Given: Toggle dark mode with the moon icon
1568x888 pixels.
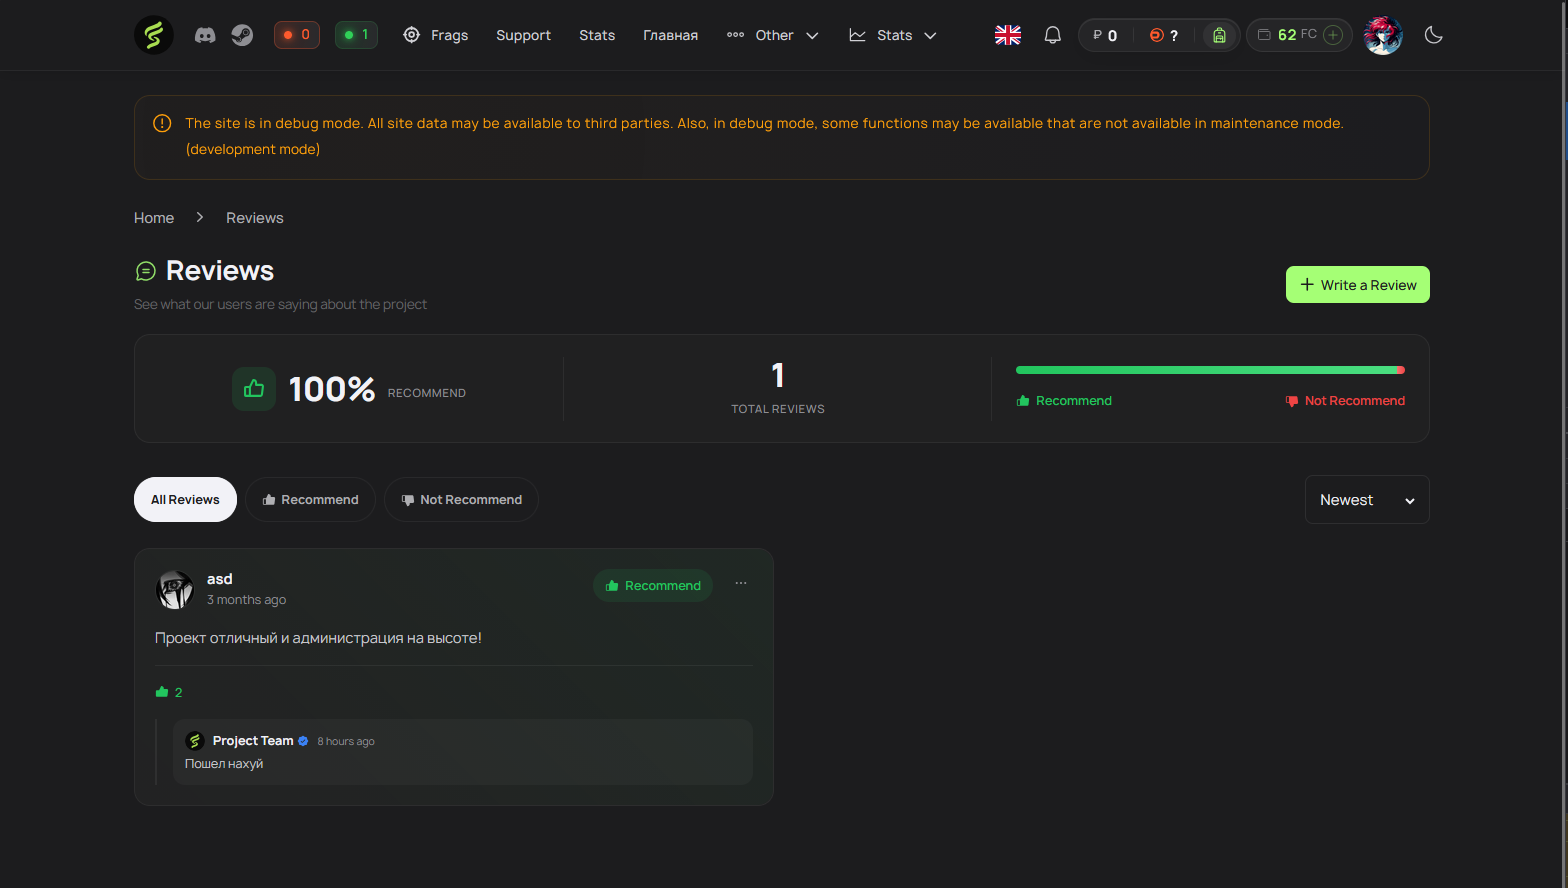Looking at the screenshot, I should pos(1433,35).
